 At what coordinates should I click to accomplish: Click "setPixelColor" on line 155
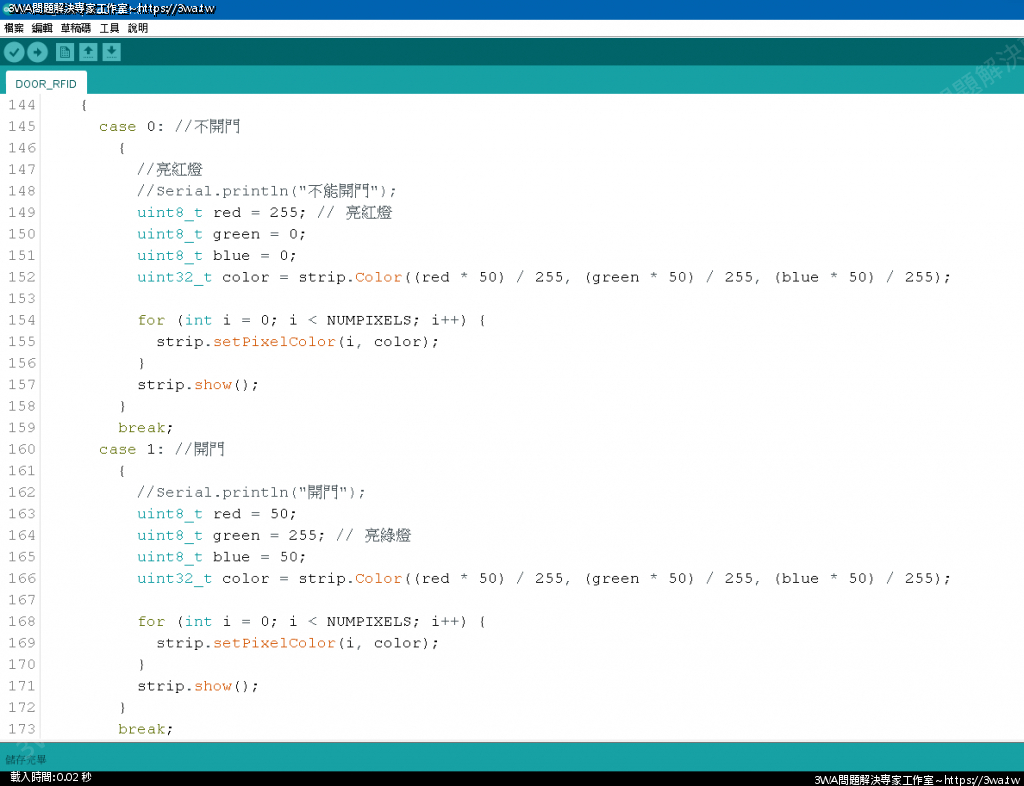(x=272, y=342)
